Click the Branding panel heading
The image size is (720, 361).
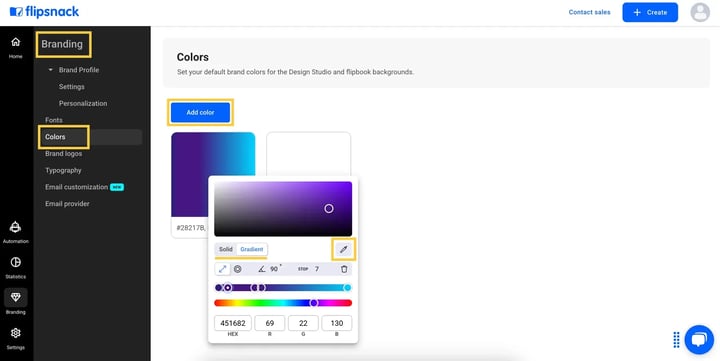tap(62, 44)
